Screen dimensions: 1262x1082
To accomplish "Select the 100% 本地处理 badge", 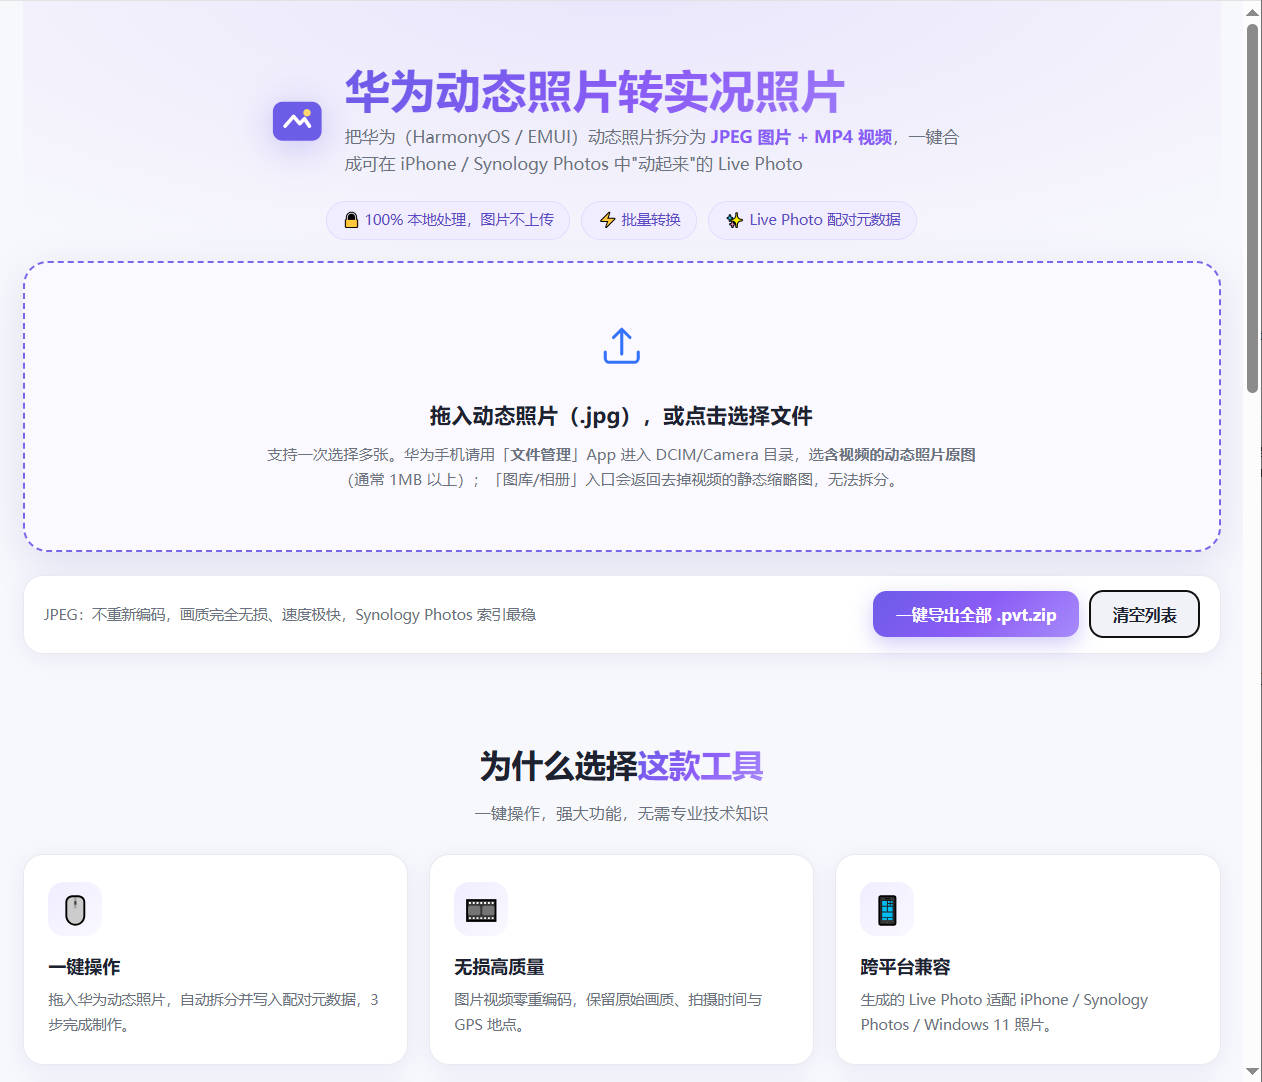I will [x=448, y=220].
